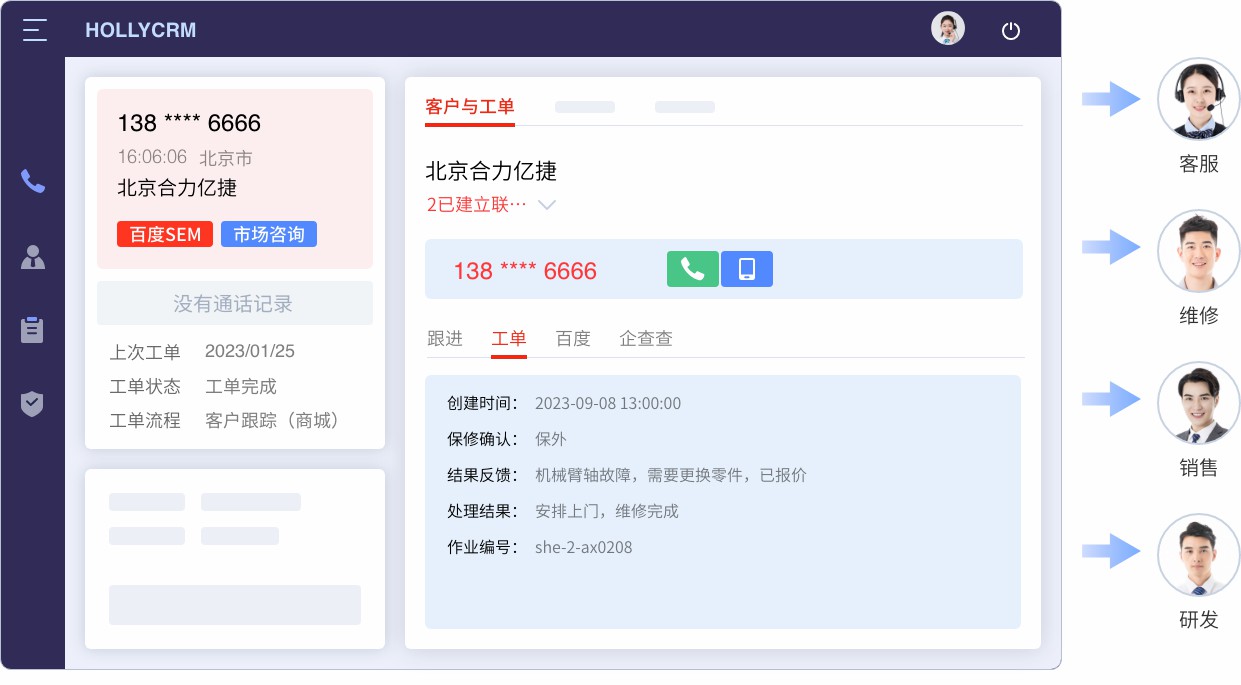1241x685 pixels.
Task: Select the shield security icon in sidebar
Action: click(33, 404)
